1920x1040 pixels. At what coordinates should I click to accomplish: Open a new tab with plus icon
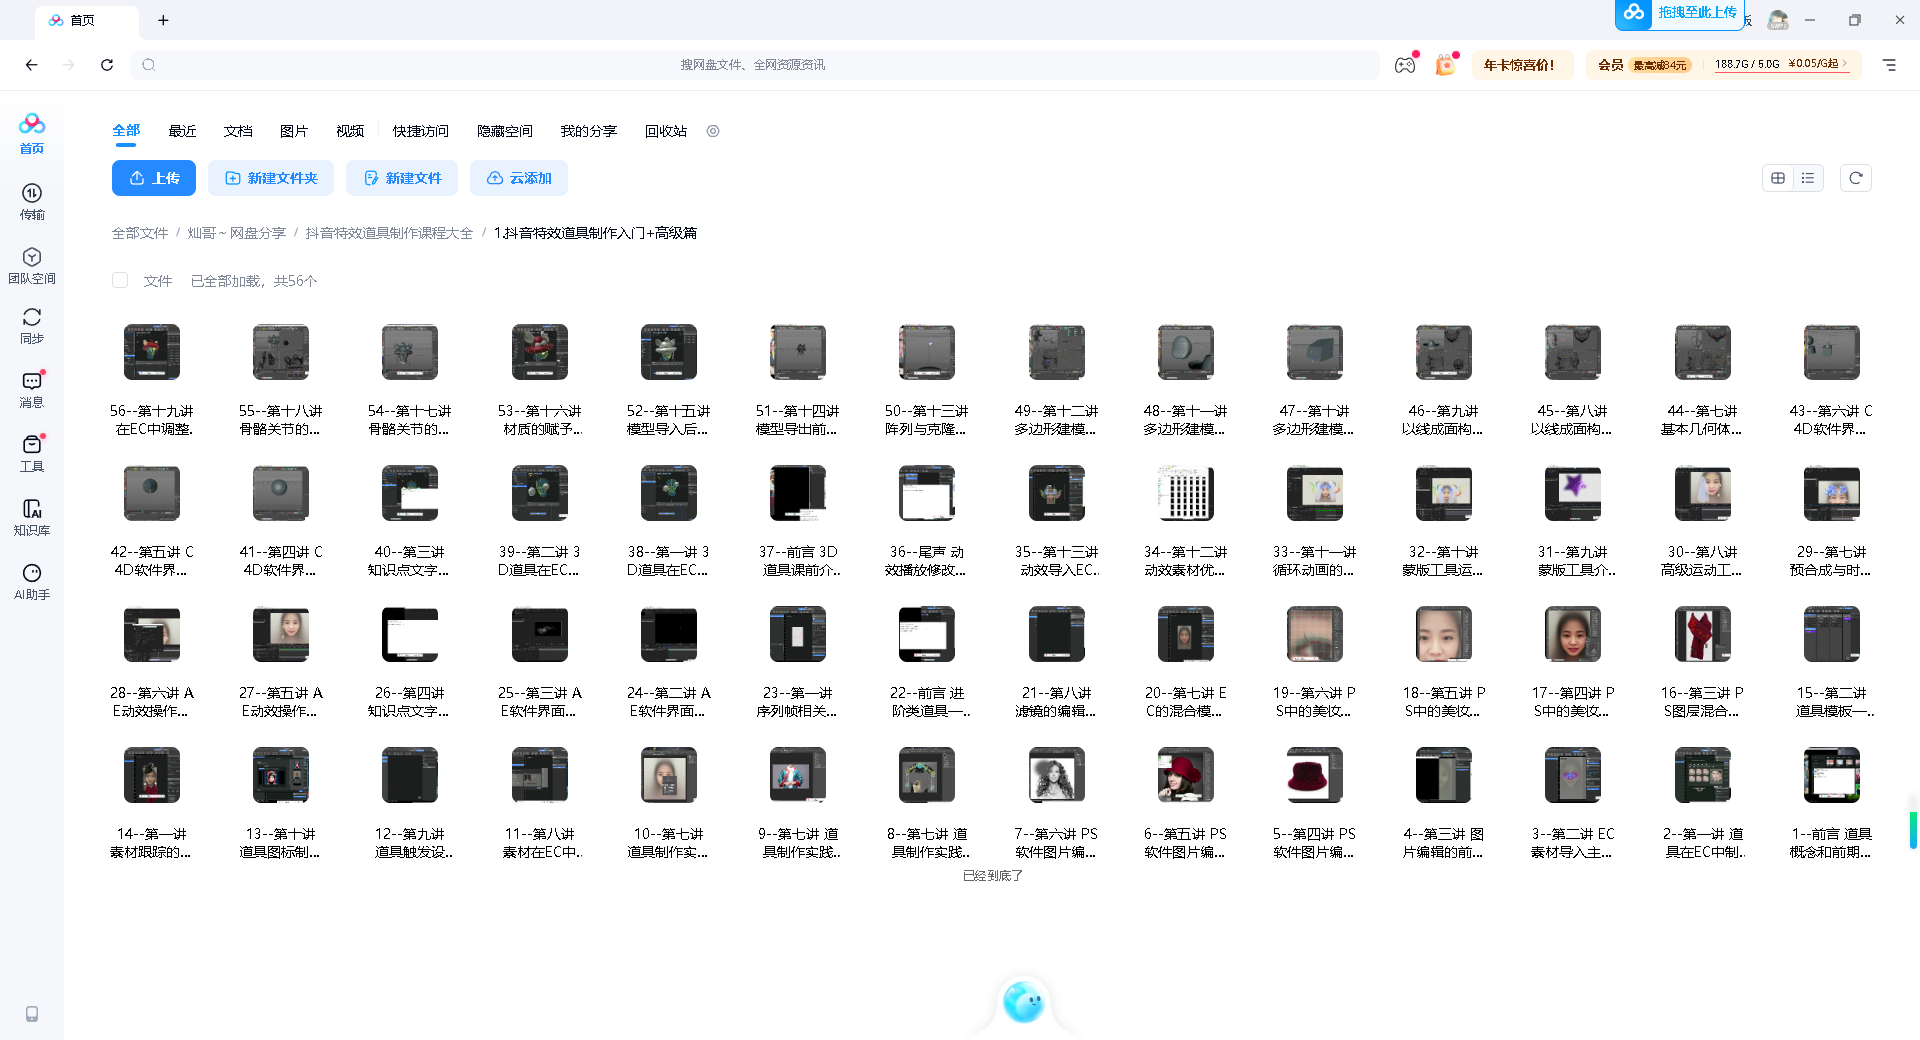(x=163, y=20)
